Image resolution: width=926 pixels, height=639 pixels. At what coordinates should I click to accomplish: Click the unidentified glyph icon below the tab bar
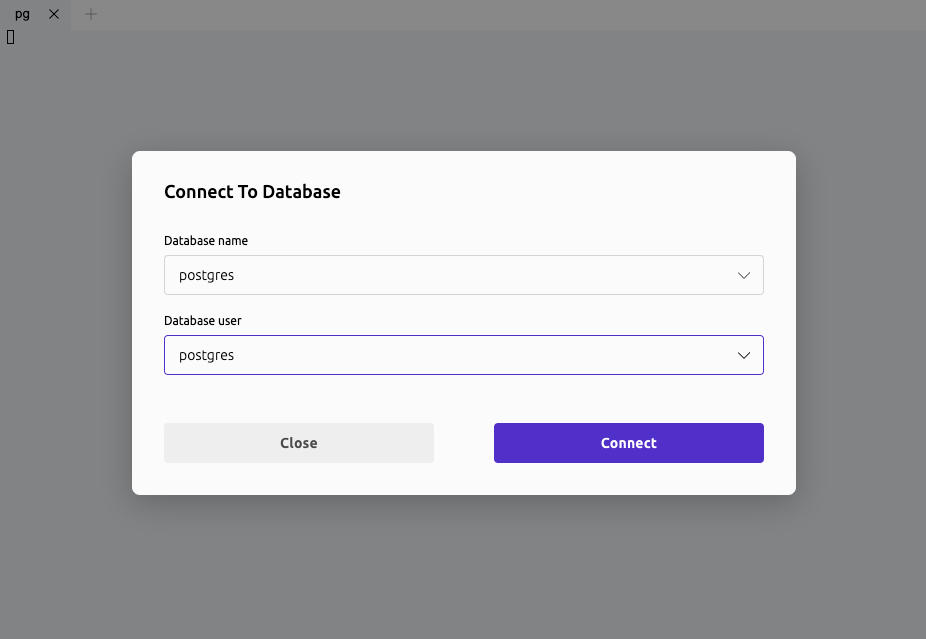pyautogui.click(x=10, y=37)
